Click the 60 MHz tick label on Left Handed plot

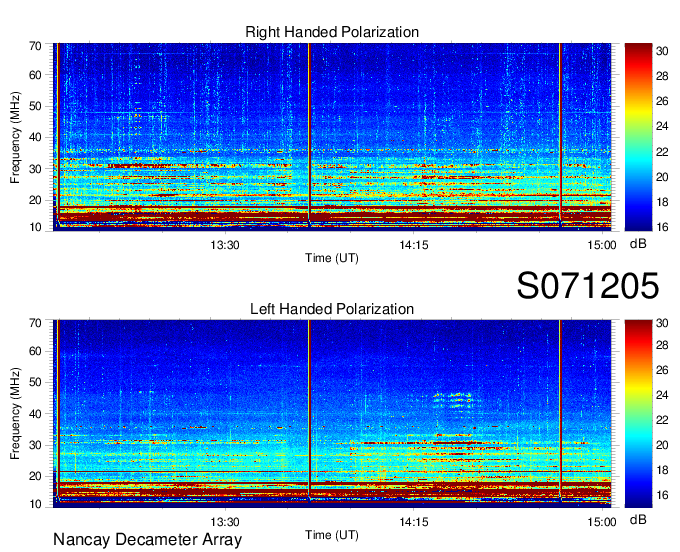pos(35,351)
